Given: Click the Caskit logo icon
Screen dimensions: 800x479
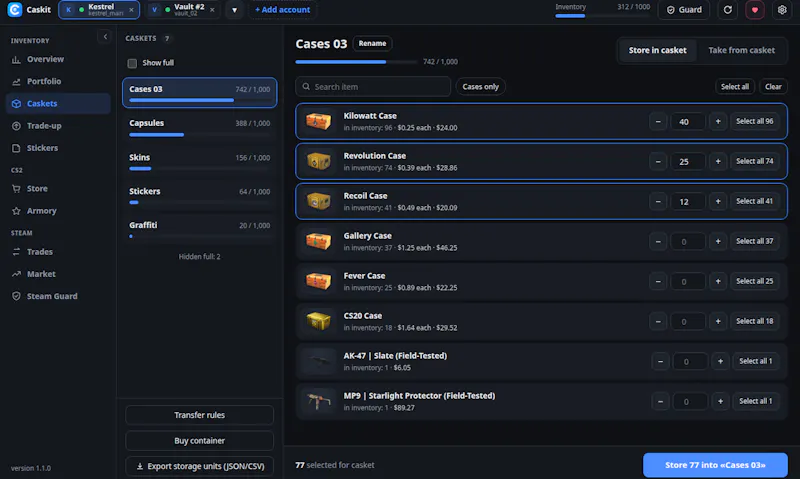Looking at the screenshot, I should point(15,9).
